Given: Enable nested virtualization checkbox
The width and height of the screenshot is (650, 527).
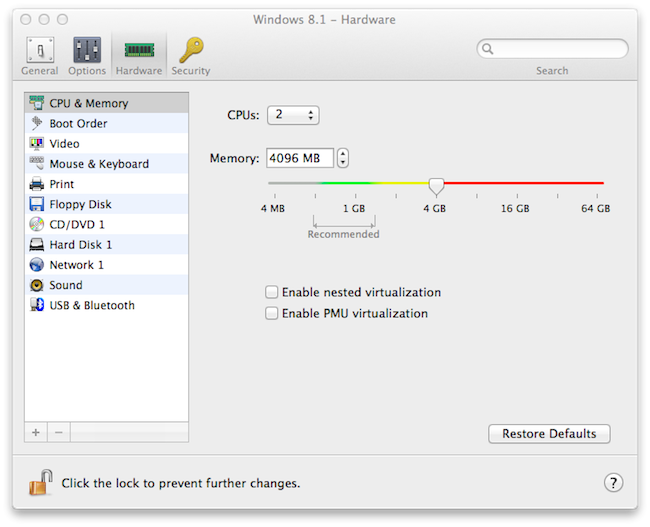Looking at the screenshot, I should tap(272, 292).
